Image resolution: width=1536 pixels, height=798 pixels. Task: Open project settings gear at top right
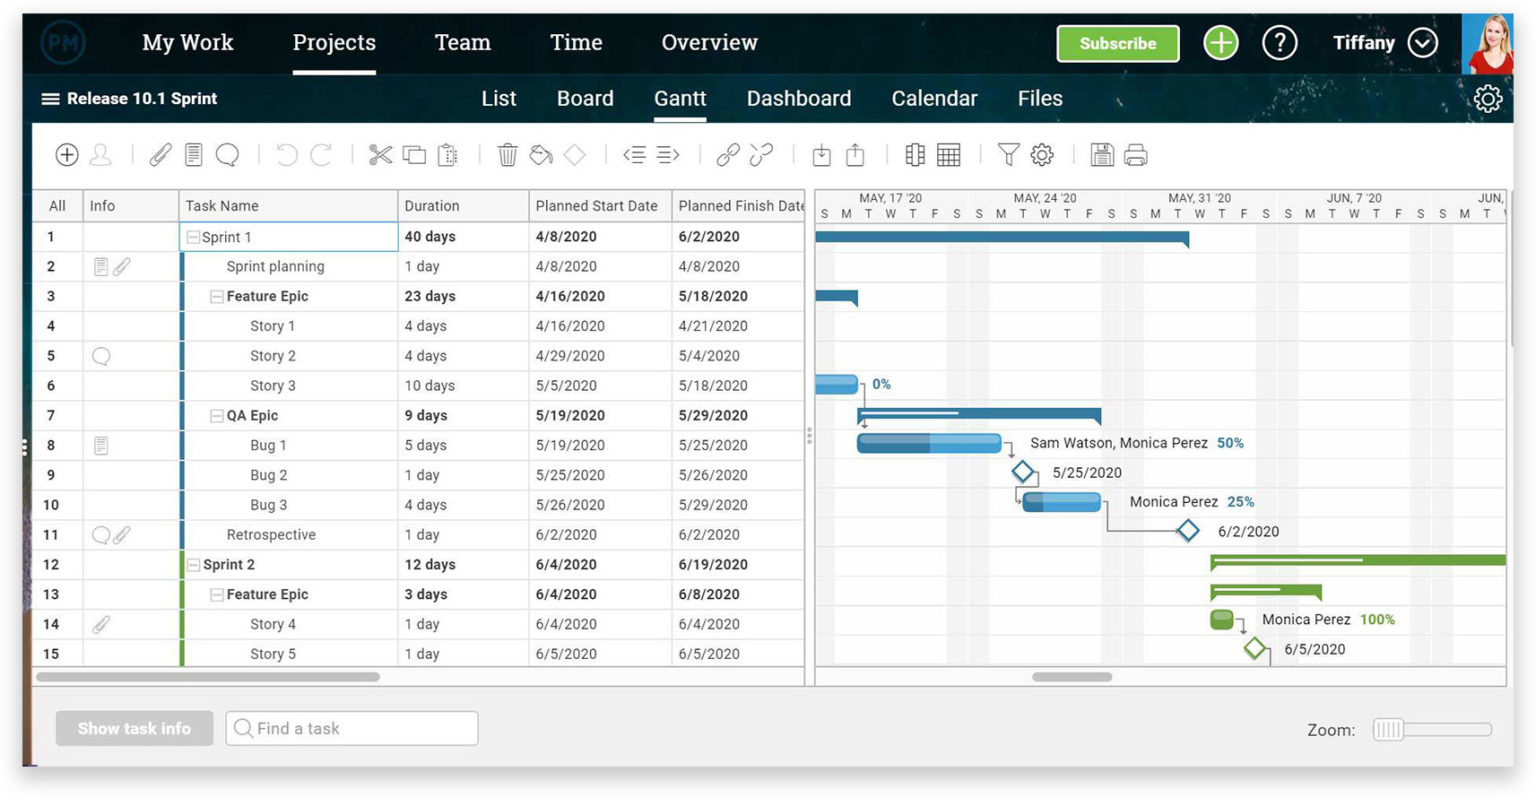[1488, 98]
